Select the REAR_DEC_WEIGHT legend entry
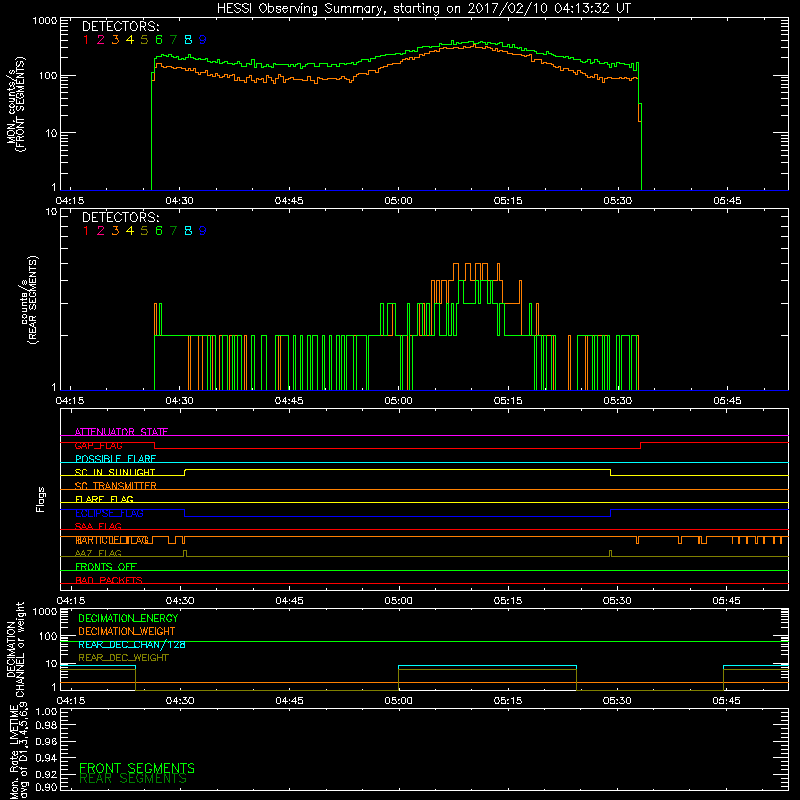The width and height of the screenshot is (800, 800). (123, 658)
